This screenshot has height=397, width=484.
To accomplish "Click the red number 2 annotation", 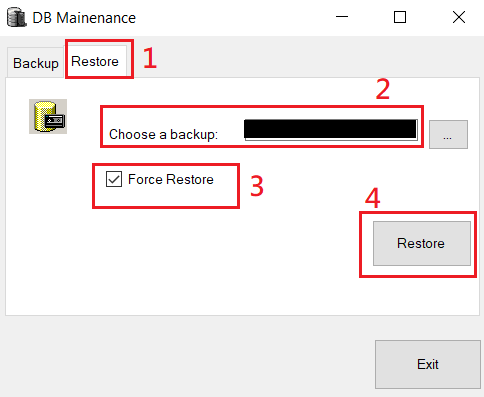I will (x=383, y=89).
